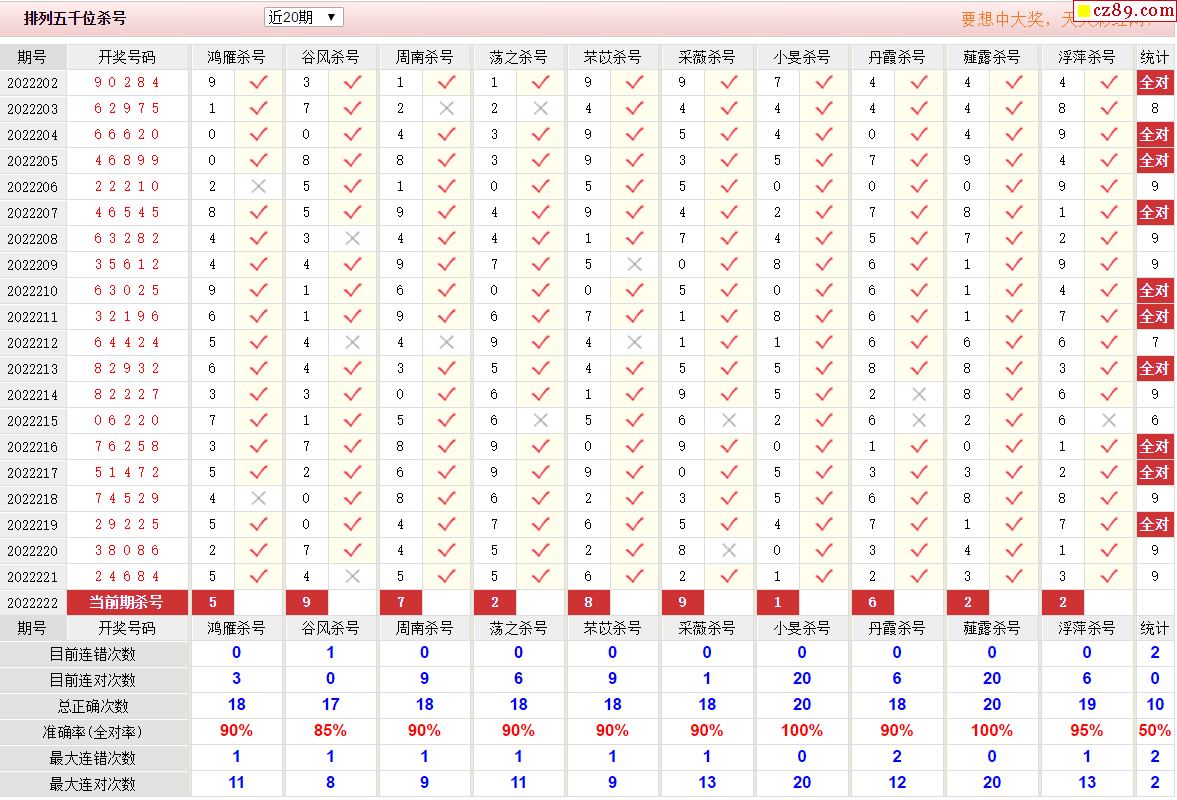Click the red check for 浮萍 in row 2022221
Image resolution: width=1177 pixels, height=800 pixels.
point(1109,576)
